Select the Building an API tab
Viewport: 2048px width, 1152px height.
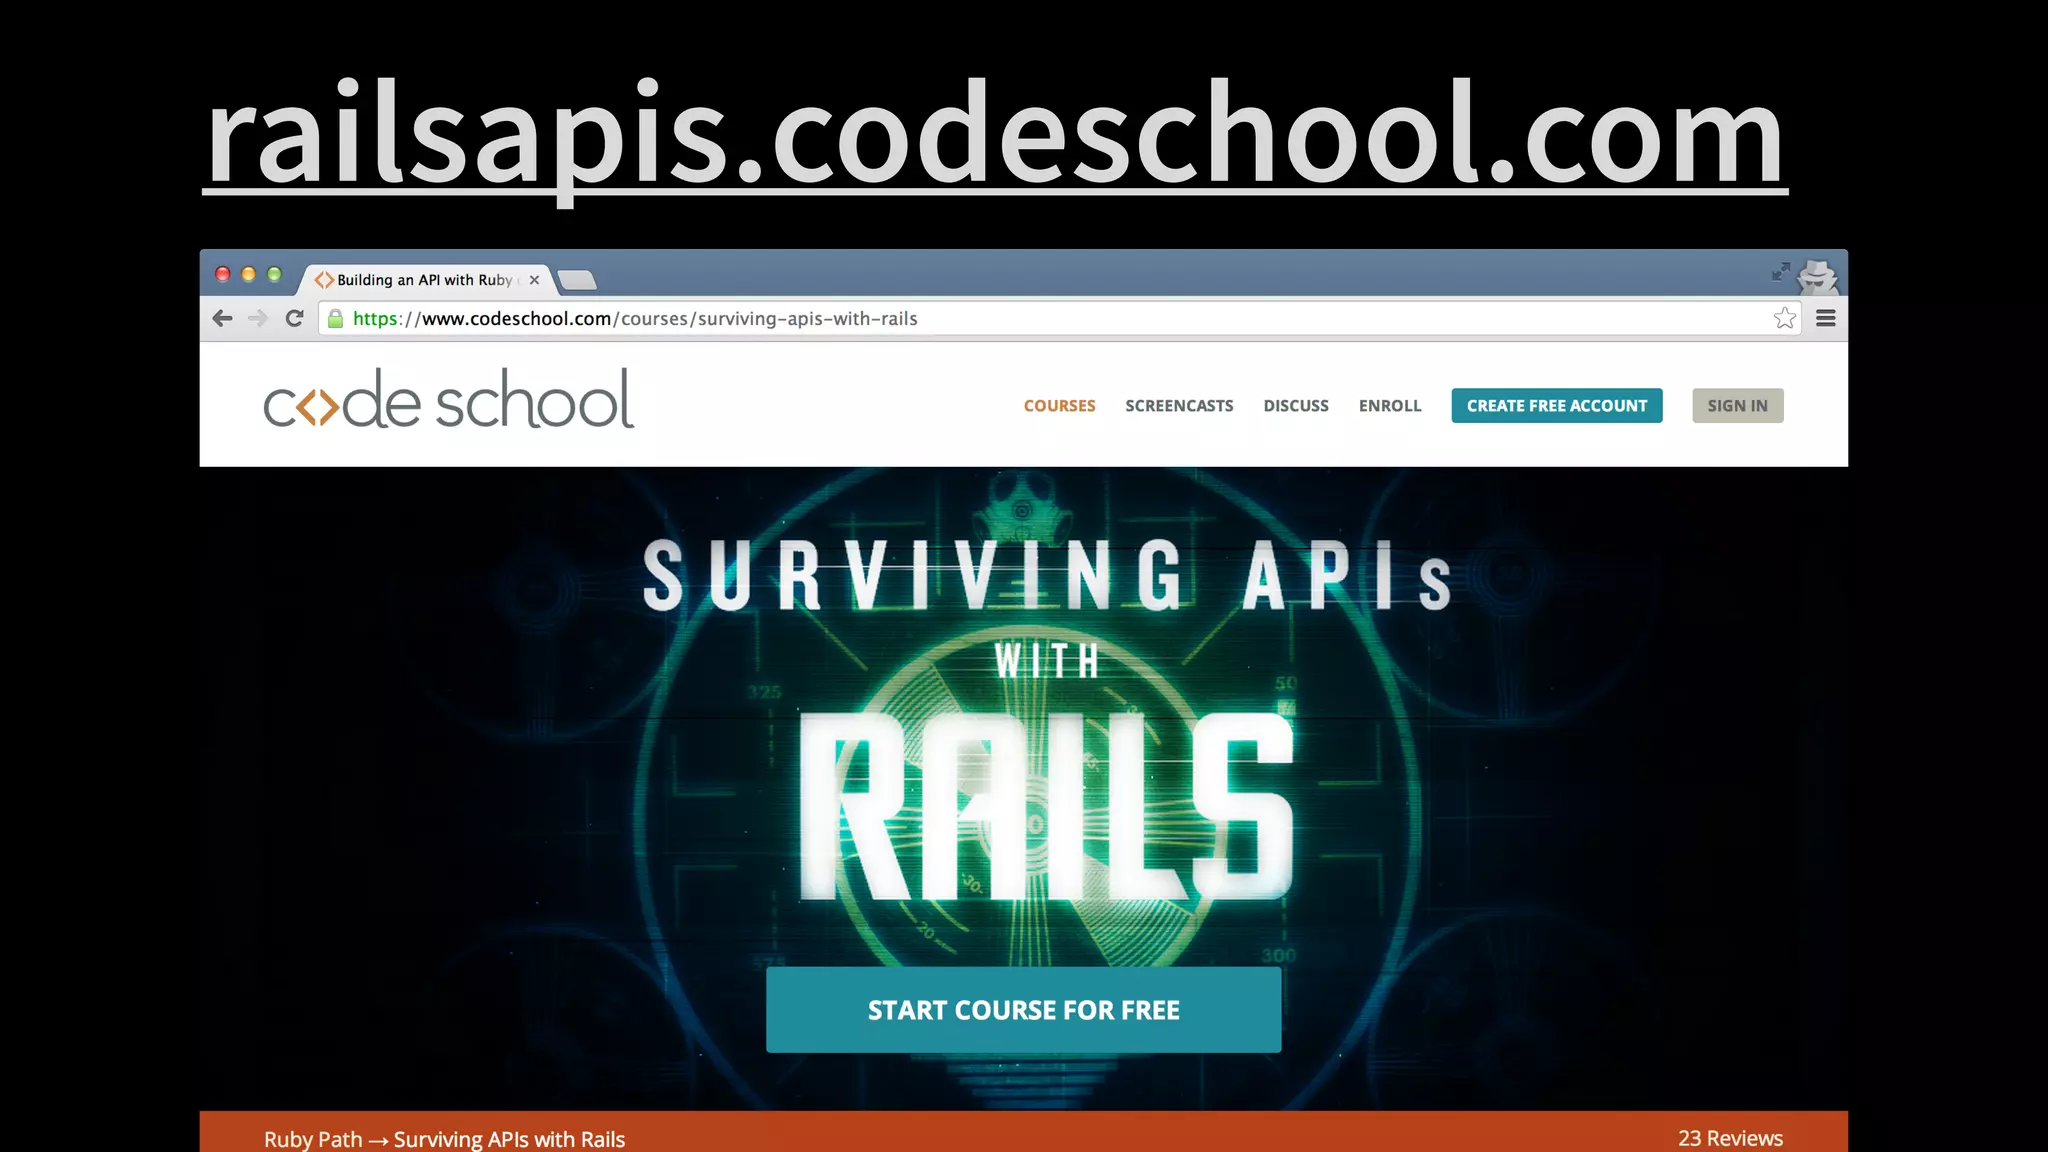click(423, 280)
